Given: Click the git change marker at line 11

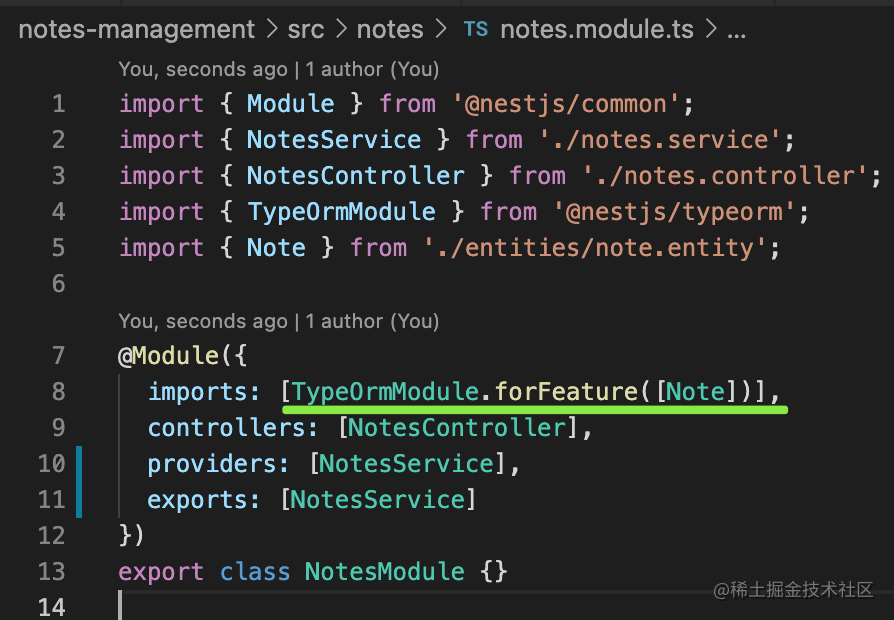Looking at the screenshot, I should click(78, 500).
